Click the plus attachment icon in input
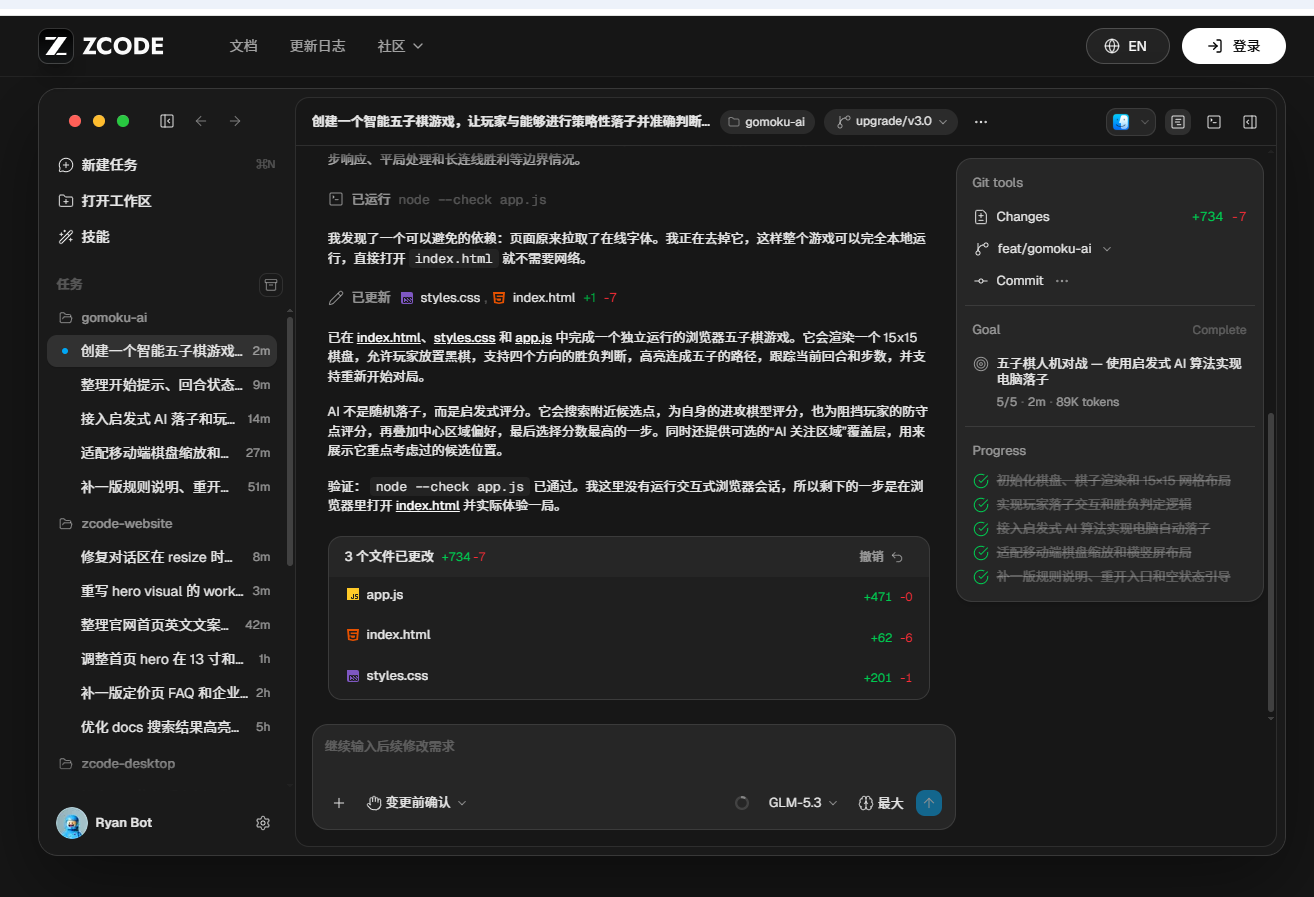This screenshot has height=897, width=1314. tap(339, 803)
